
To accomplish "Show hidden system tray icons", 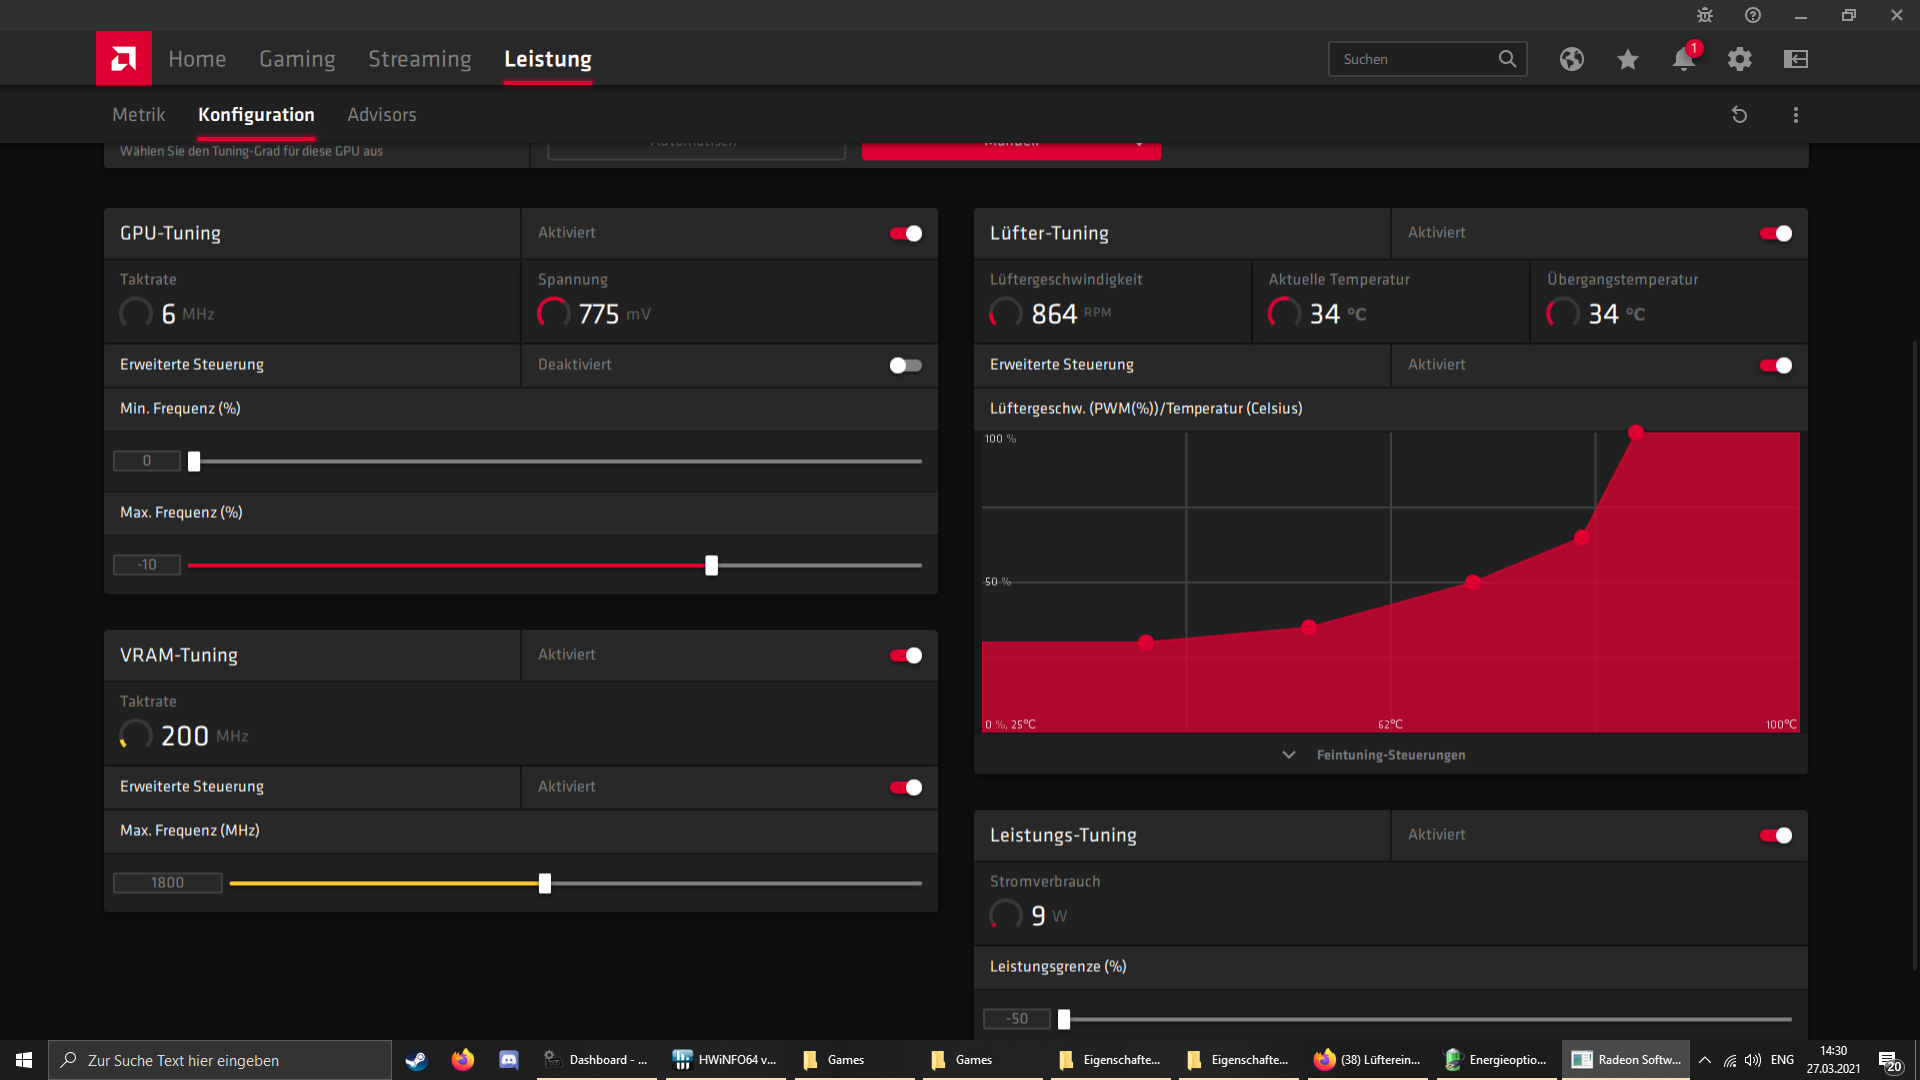I will point(1705,1060).
